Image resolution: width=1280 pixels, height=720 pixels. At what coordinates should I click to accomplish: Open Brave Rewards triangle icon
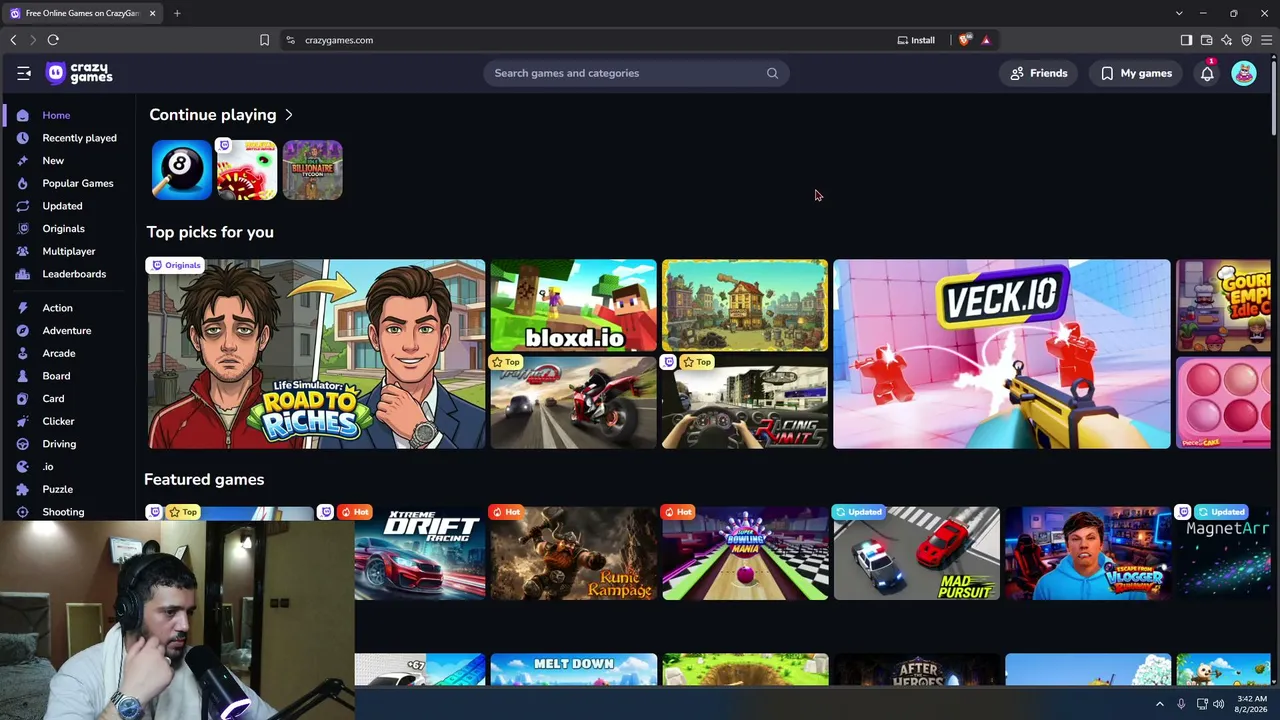pyautogui.click(x=986, y=40)
